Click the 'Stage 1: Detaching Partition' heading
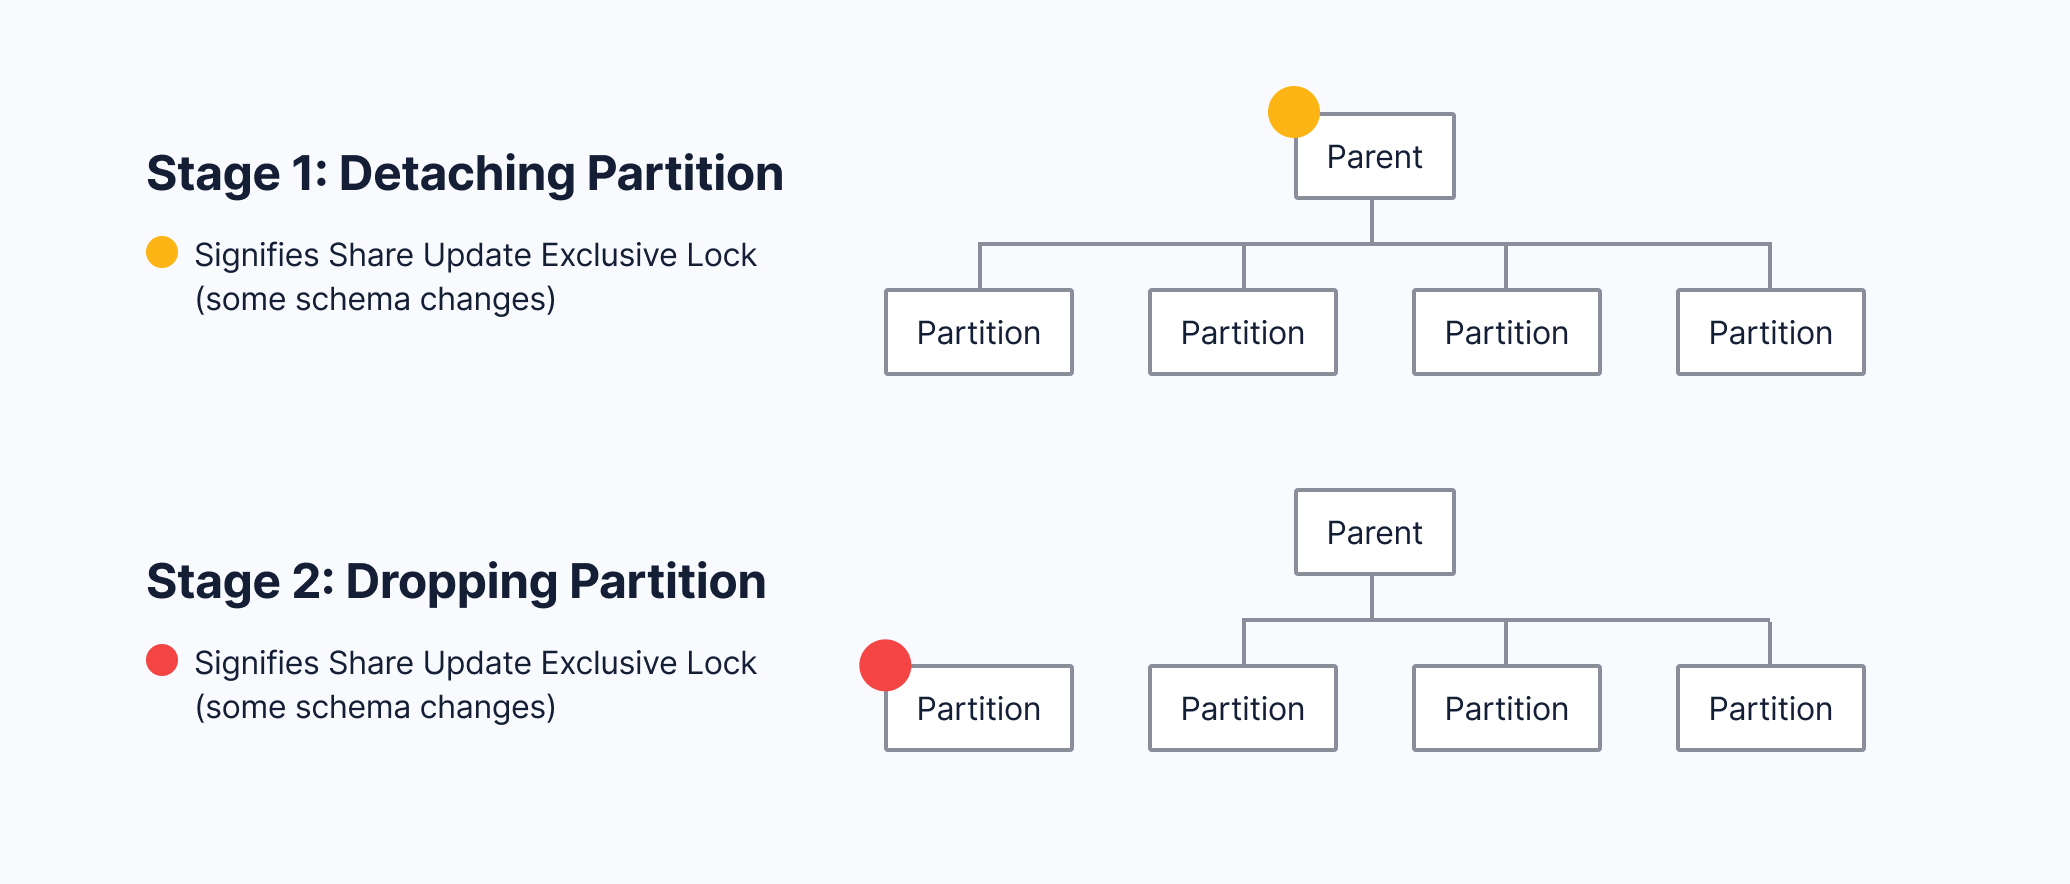2070x884 pixels. point(465,174)
